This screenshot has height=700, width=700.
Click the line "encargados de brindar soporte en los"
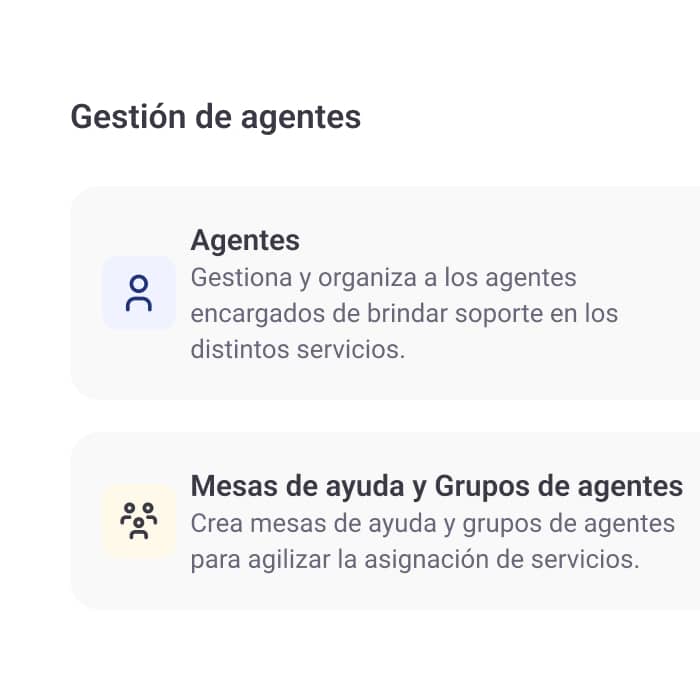tap(404, 314)
